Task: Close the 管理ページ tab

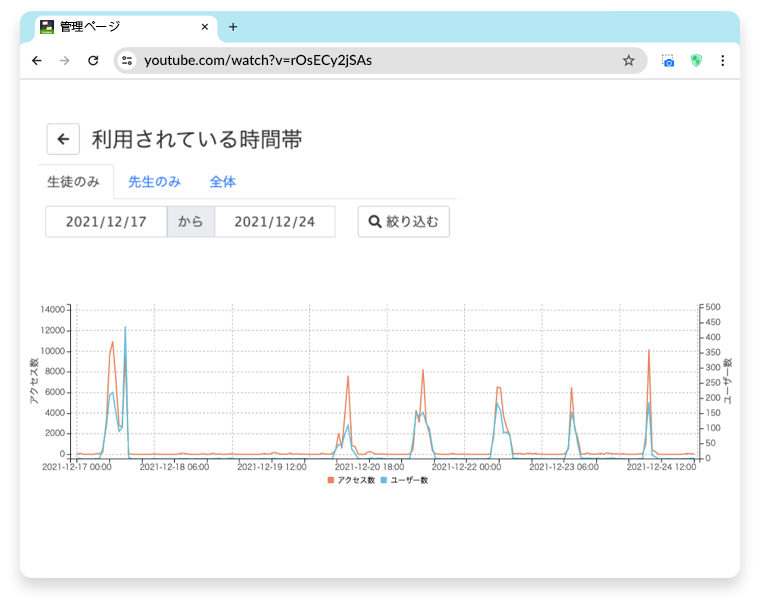Action: click(x=205, y=27)
